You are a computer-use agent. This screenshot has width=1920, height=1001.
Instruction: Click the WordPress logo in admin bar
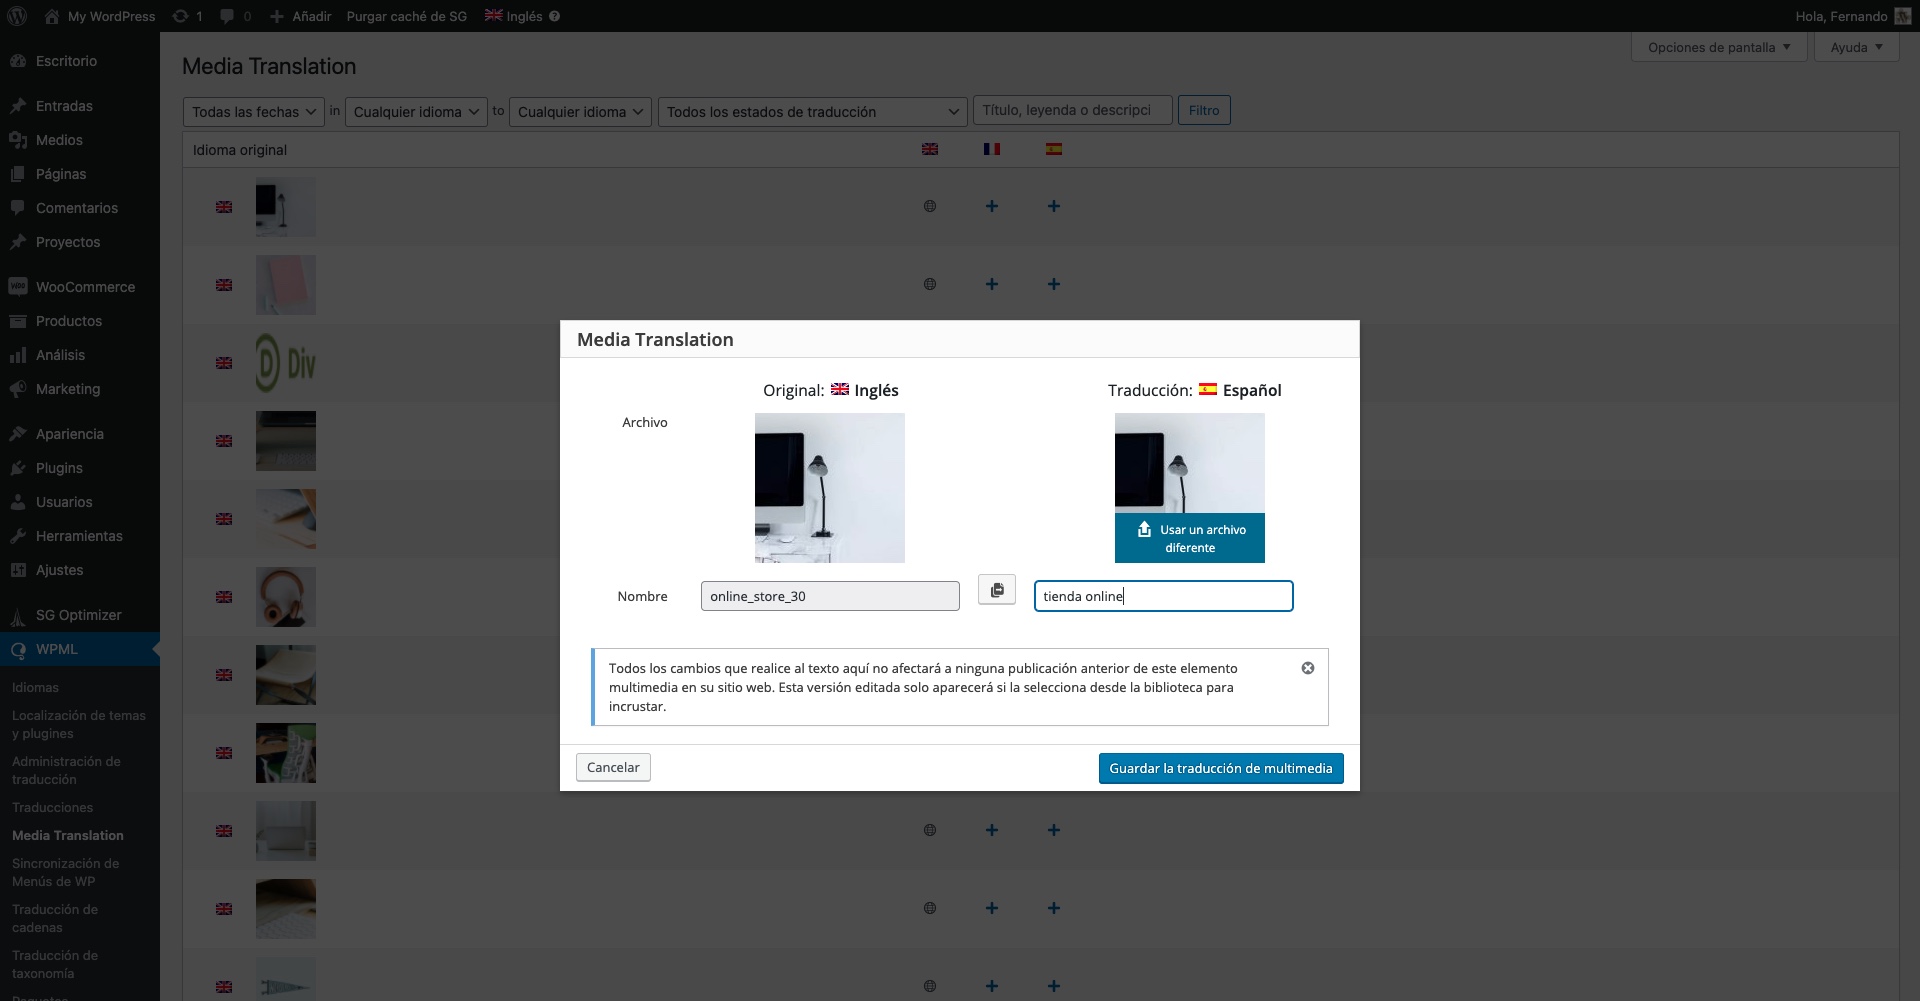(17, 16)
